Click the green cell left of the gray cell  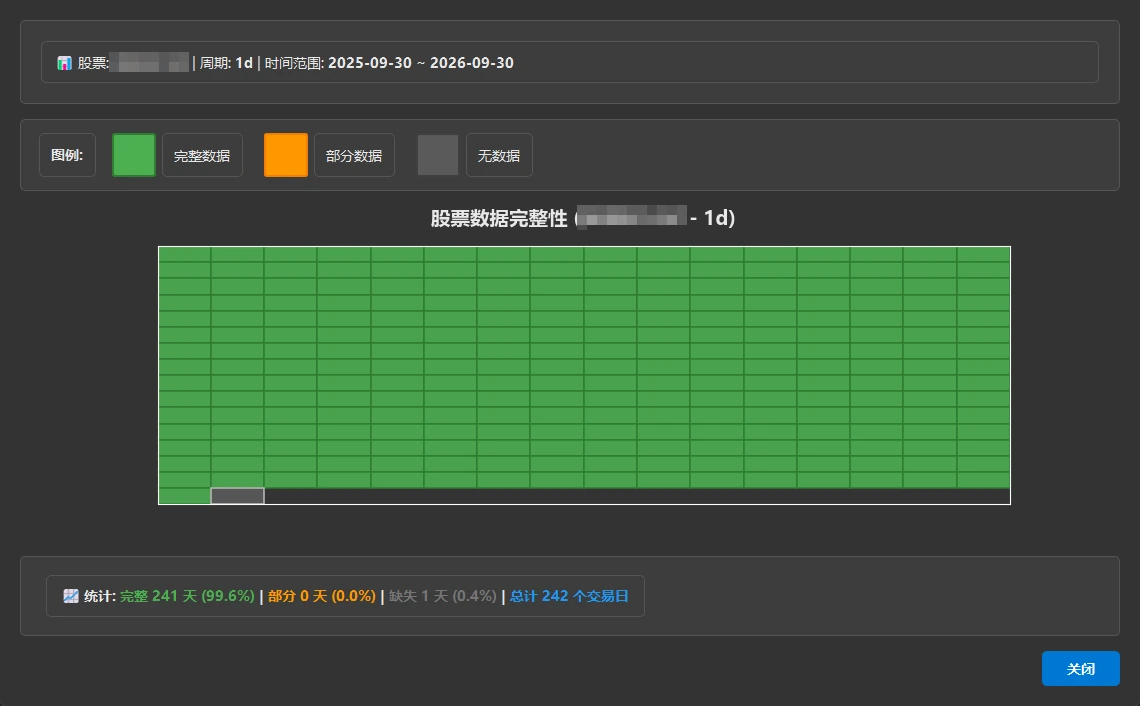(x=185, y=496)
